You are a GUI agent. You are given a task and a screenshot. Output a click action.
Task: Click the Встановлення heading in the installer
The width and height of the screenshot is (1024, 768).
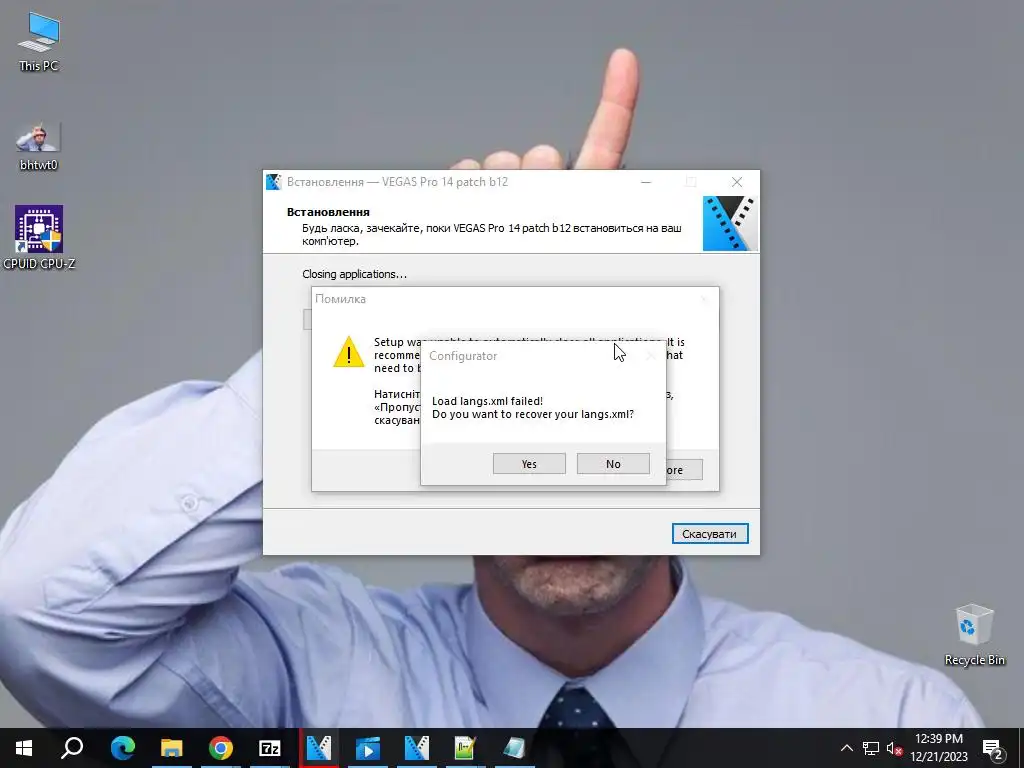pyautogui.click(x=328, y=212)
